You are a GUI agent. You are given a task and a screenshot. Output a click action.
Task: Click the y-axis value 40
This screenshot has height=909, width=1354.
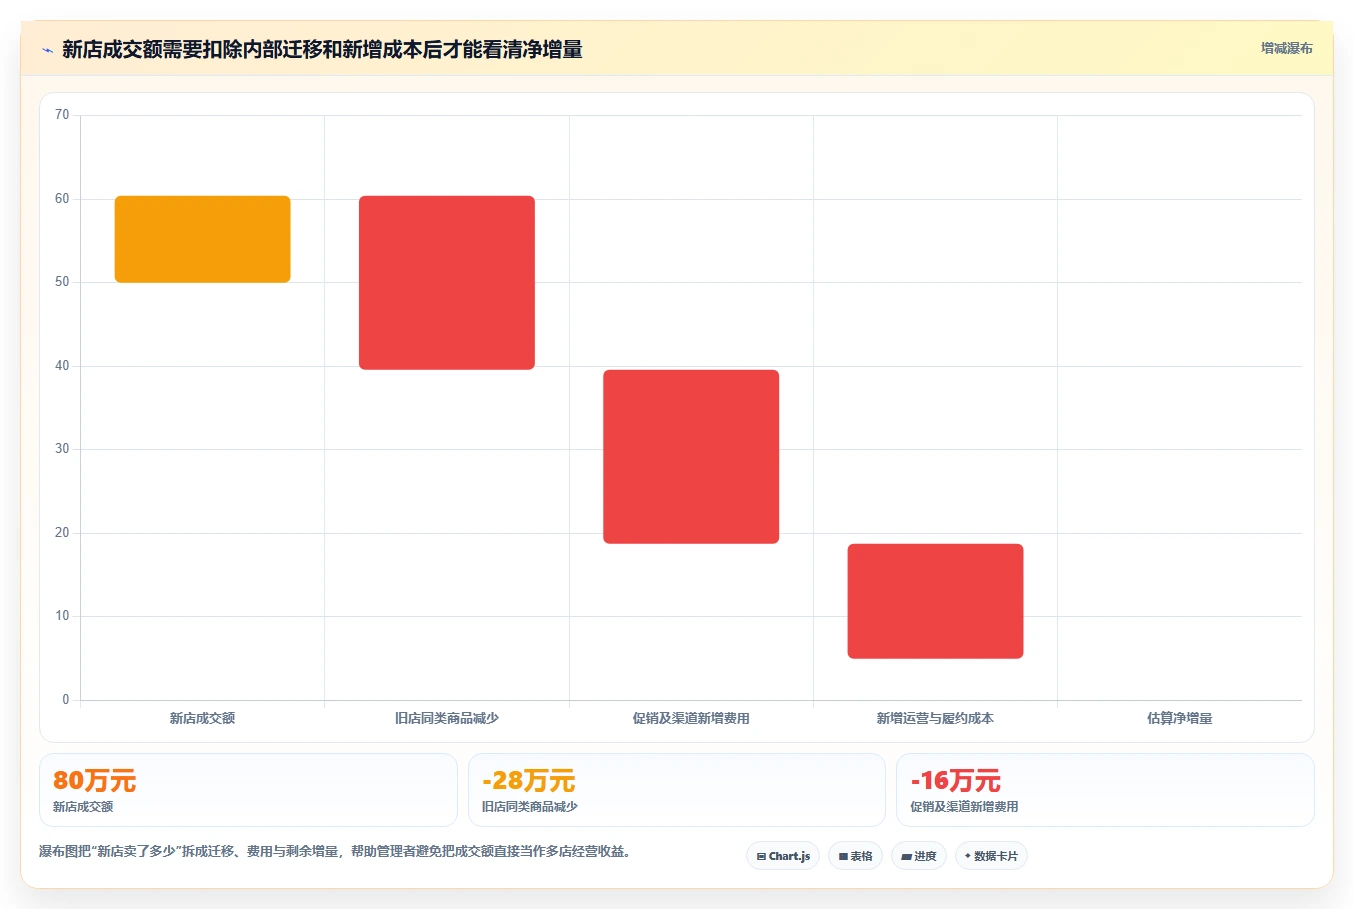pyautogui.click(x=62, y=366)
